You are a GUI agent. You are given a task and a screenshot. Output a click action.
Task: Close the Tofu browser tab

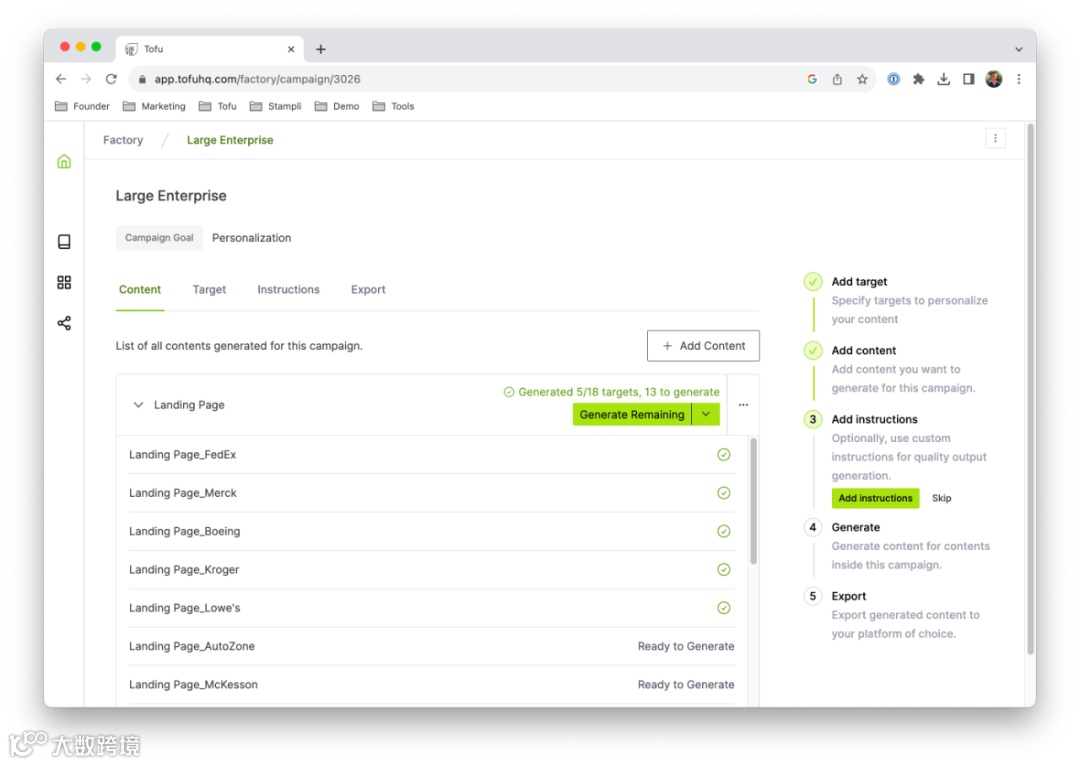tap(291, 49)
